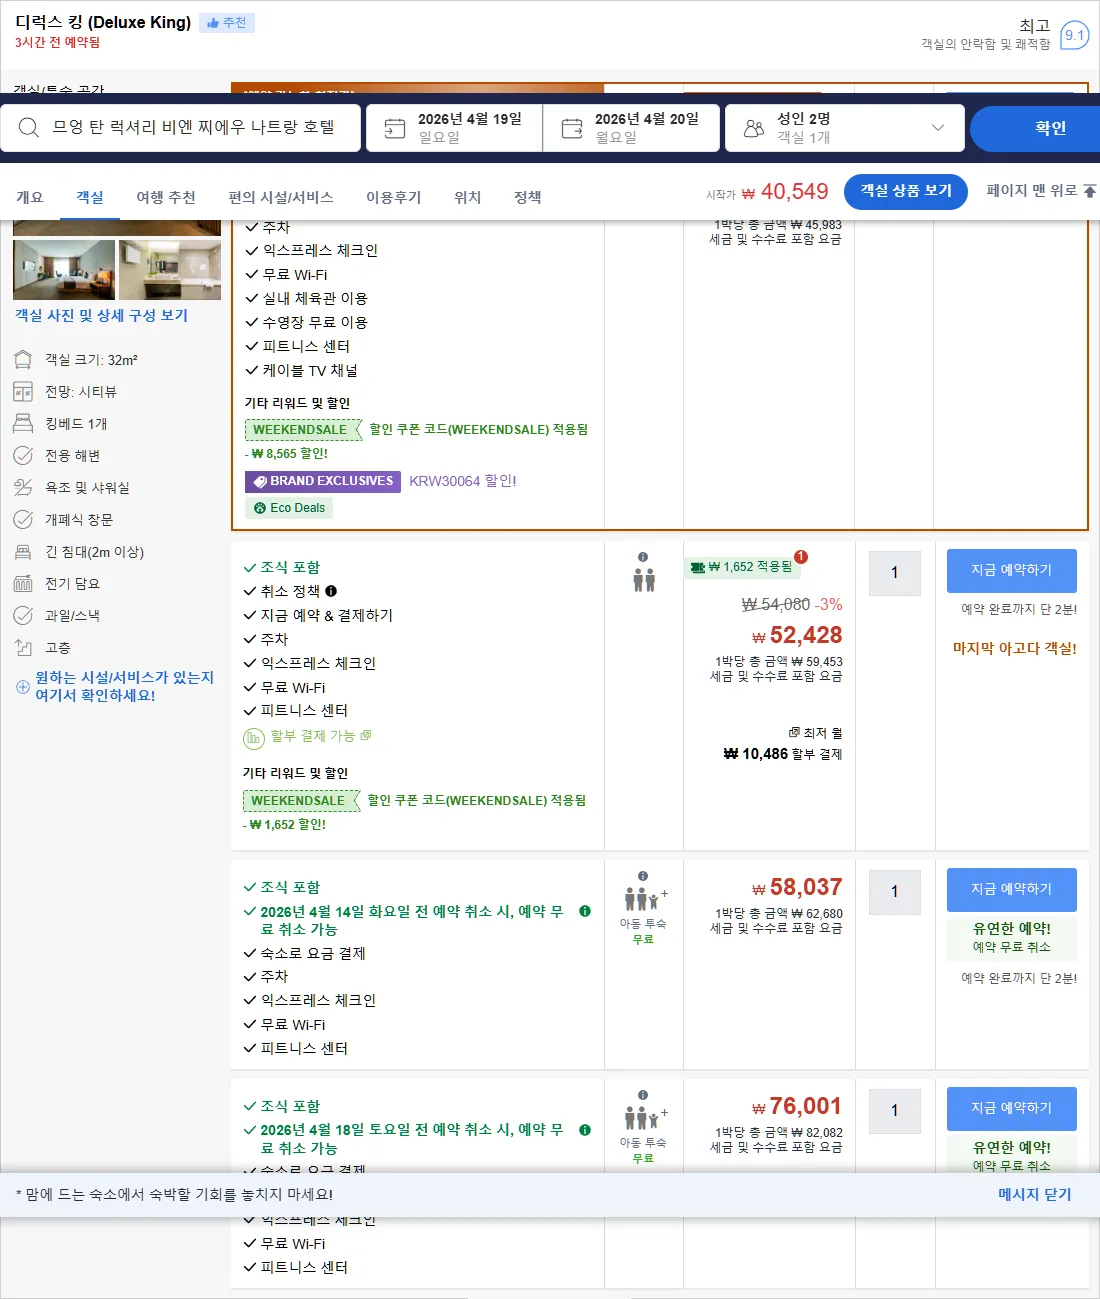Open the 객실 사진 및 상세 구성 보기 link
Screen dimensions: 1100x1299
coord(101,315)
